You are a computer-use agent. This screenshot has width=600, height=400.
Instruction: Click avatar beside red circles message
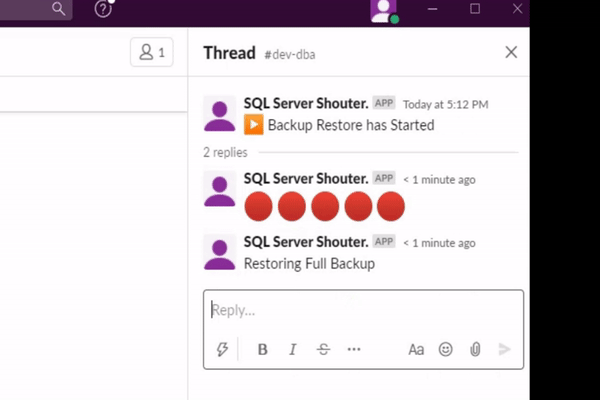[x=219, y=188]
